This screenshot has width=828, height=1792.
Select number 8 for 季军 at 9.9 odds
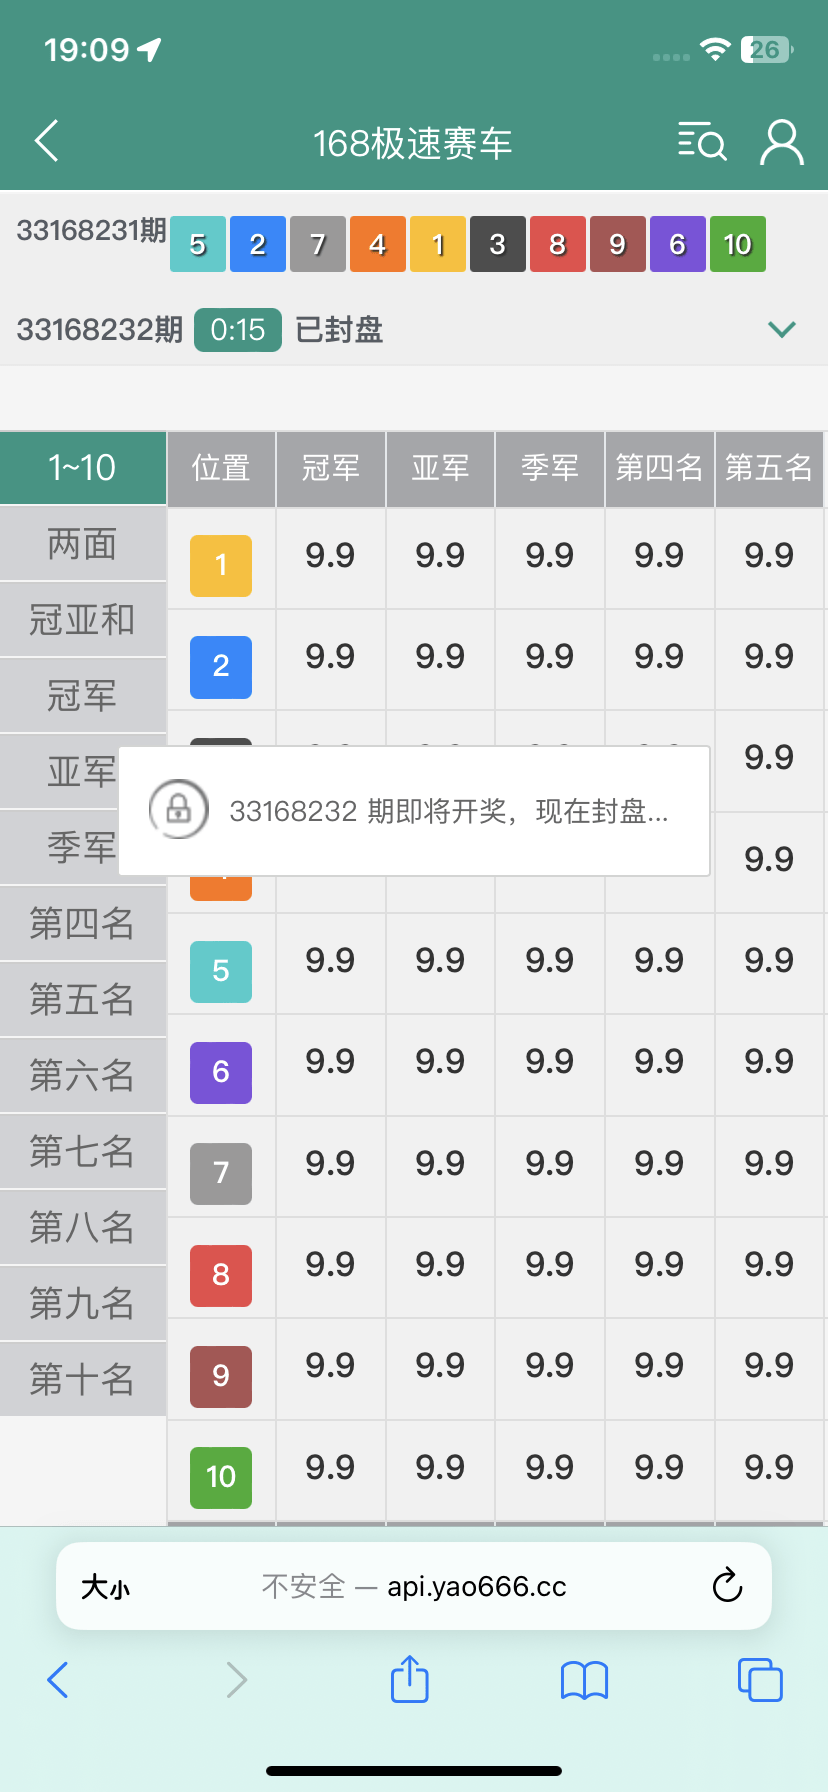pos(549,1265)
